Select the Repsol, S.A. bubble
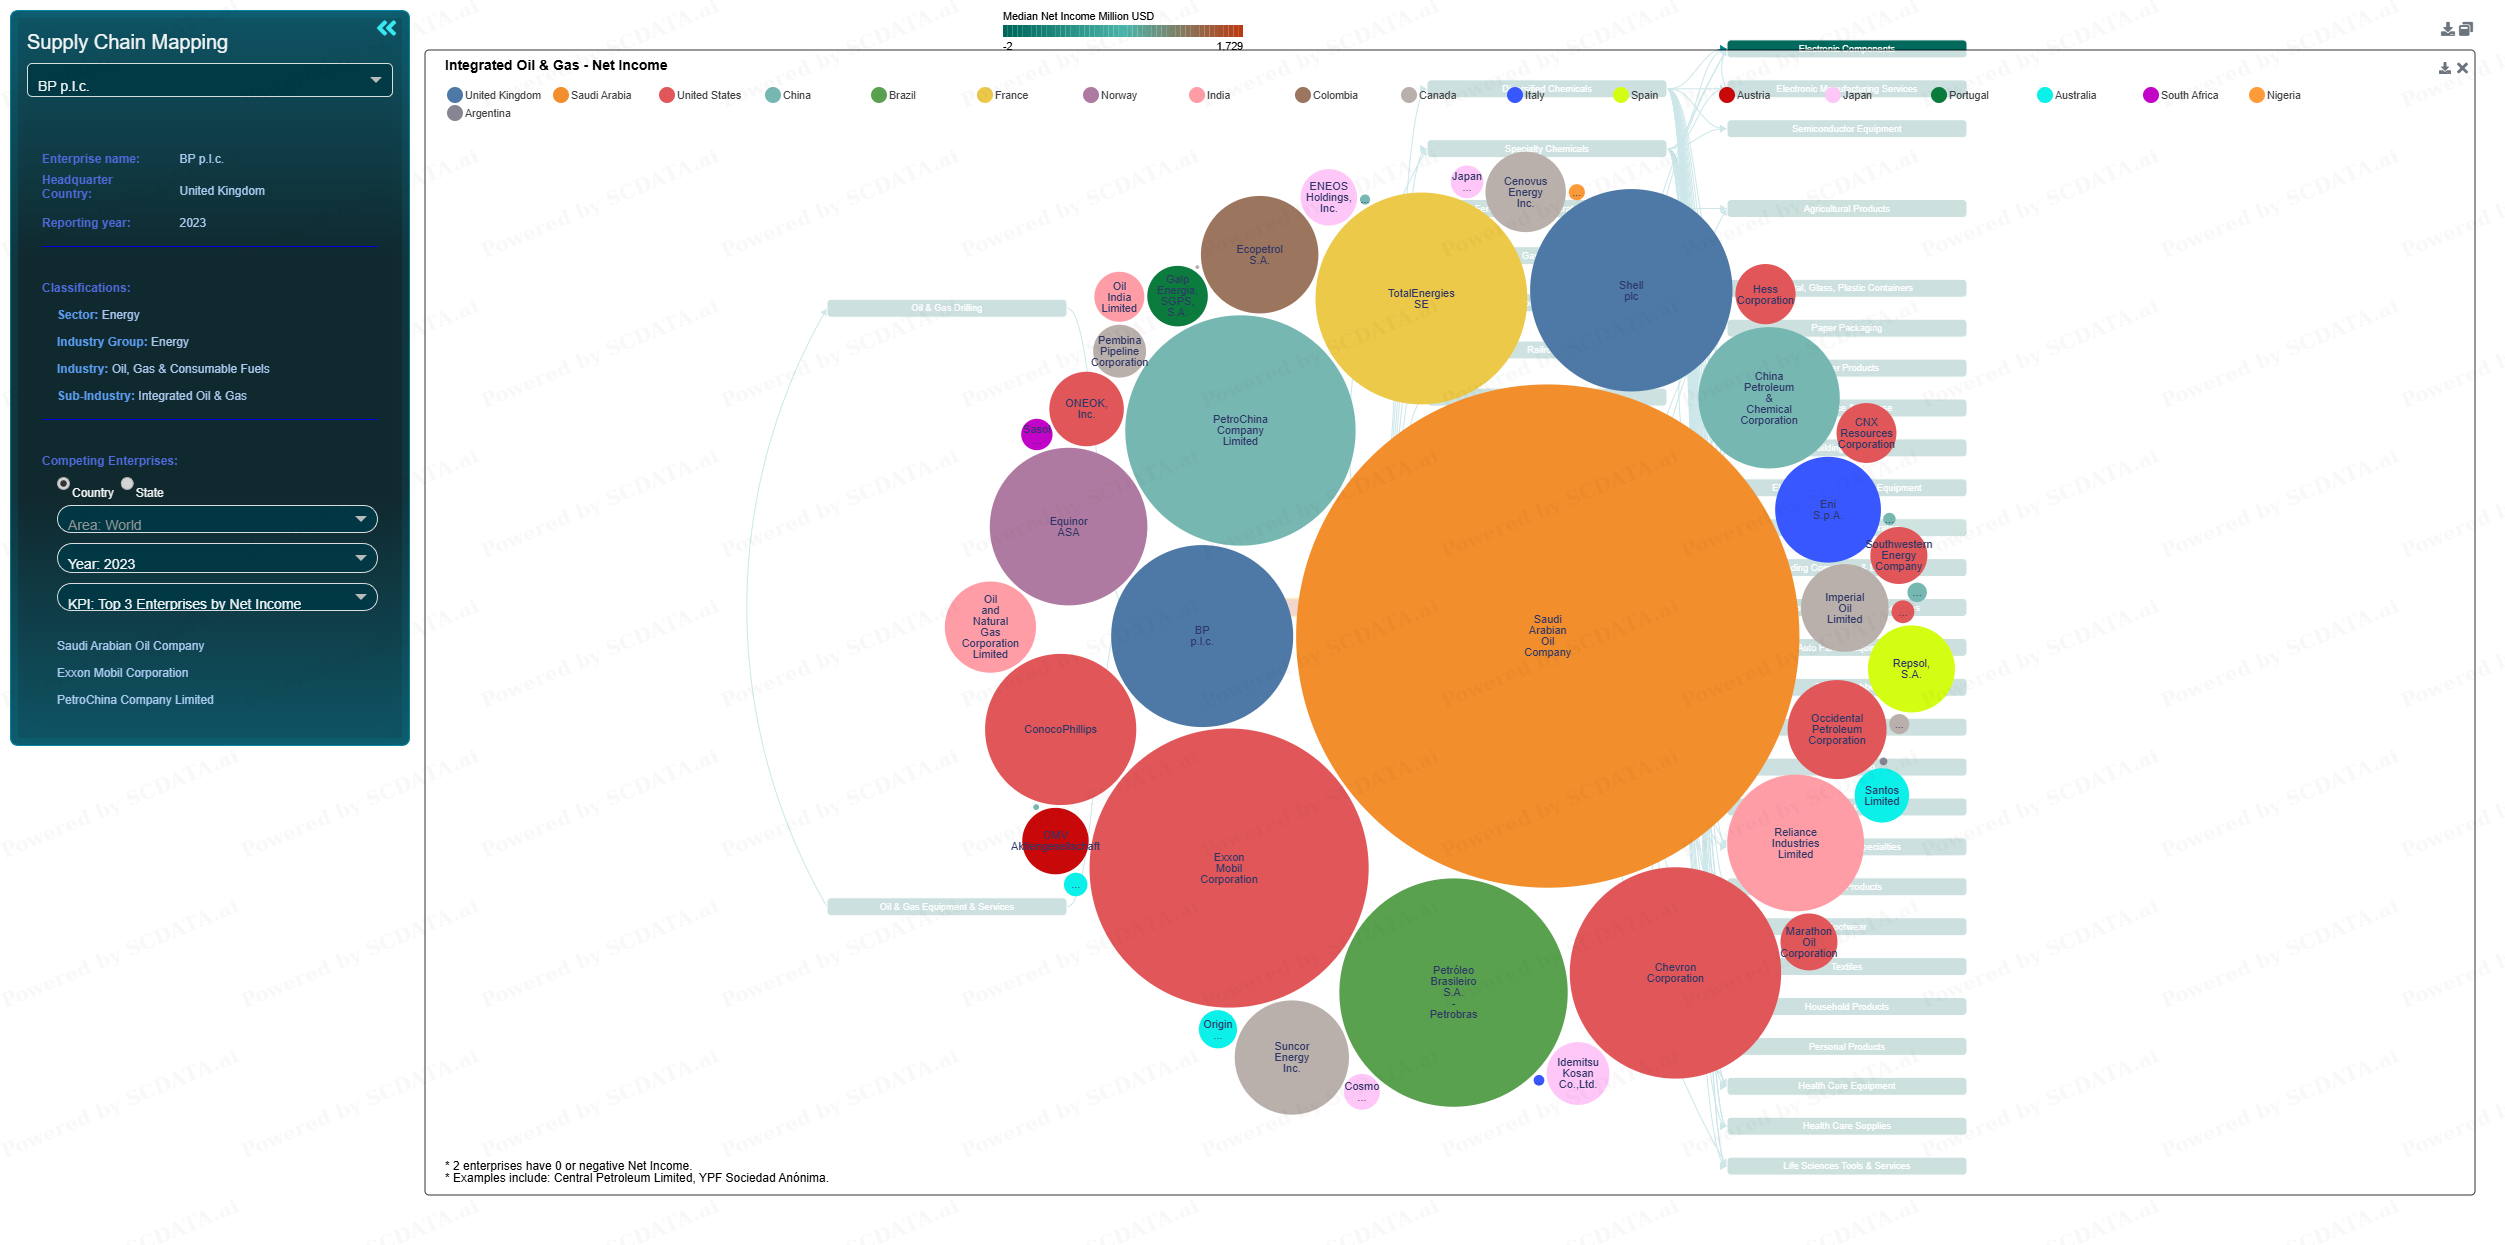The height and width of the screenshot is (1245, 2505). 1911,669
